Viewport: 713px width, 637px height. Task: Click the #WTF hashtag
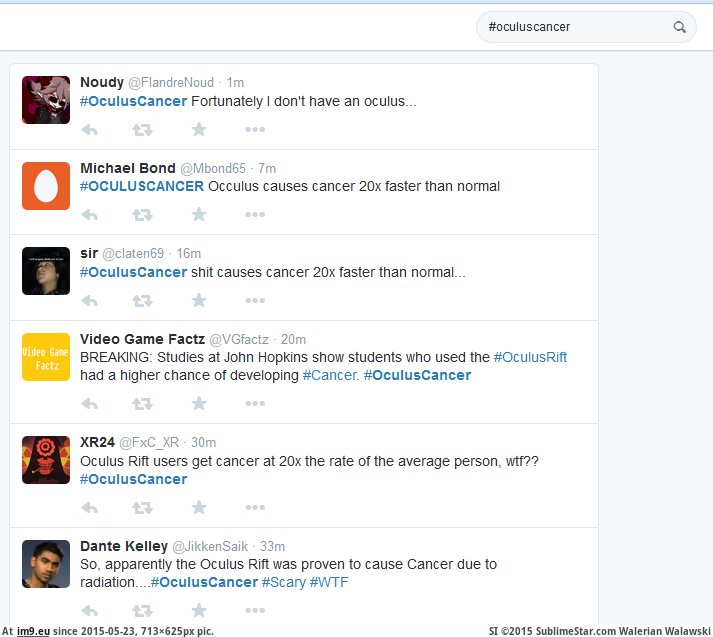(x=329, y=582)
